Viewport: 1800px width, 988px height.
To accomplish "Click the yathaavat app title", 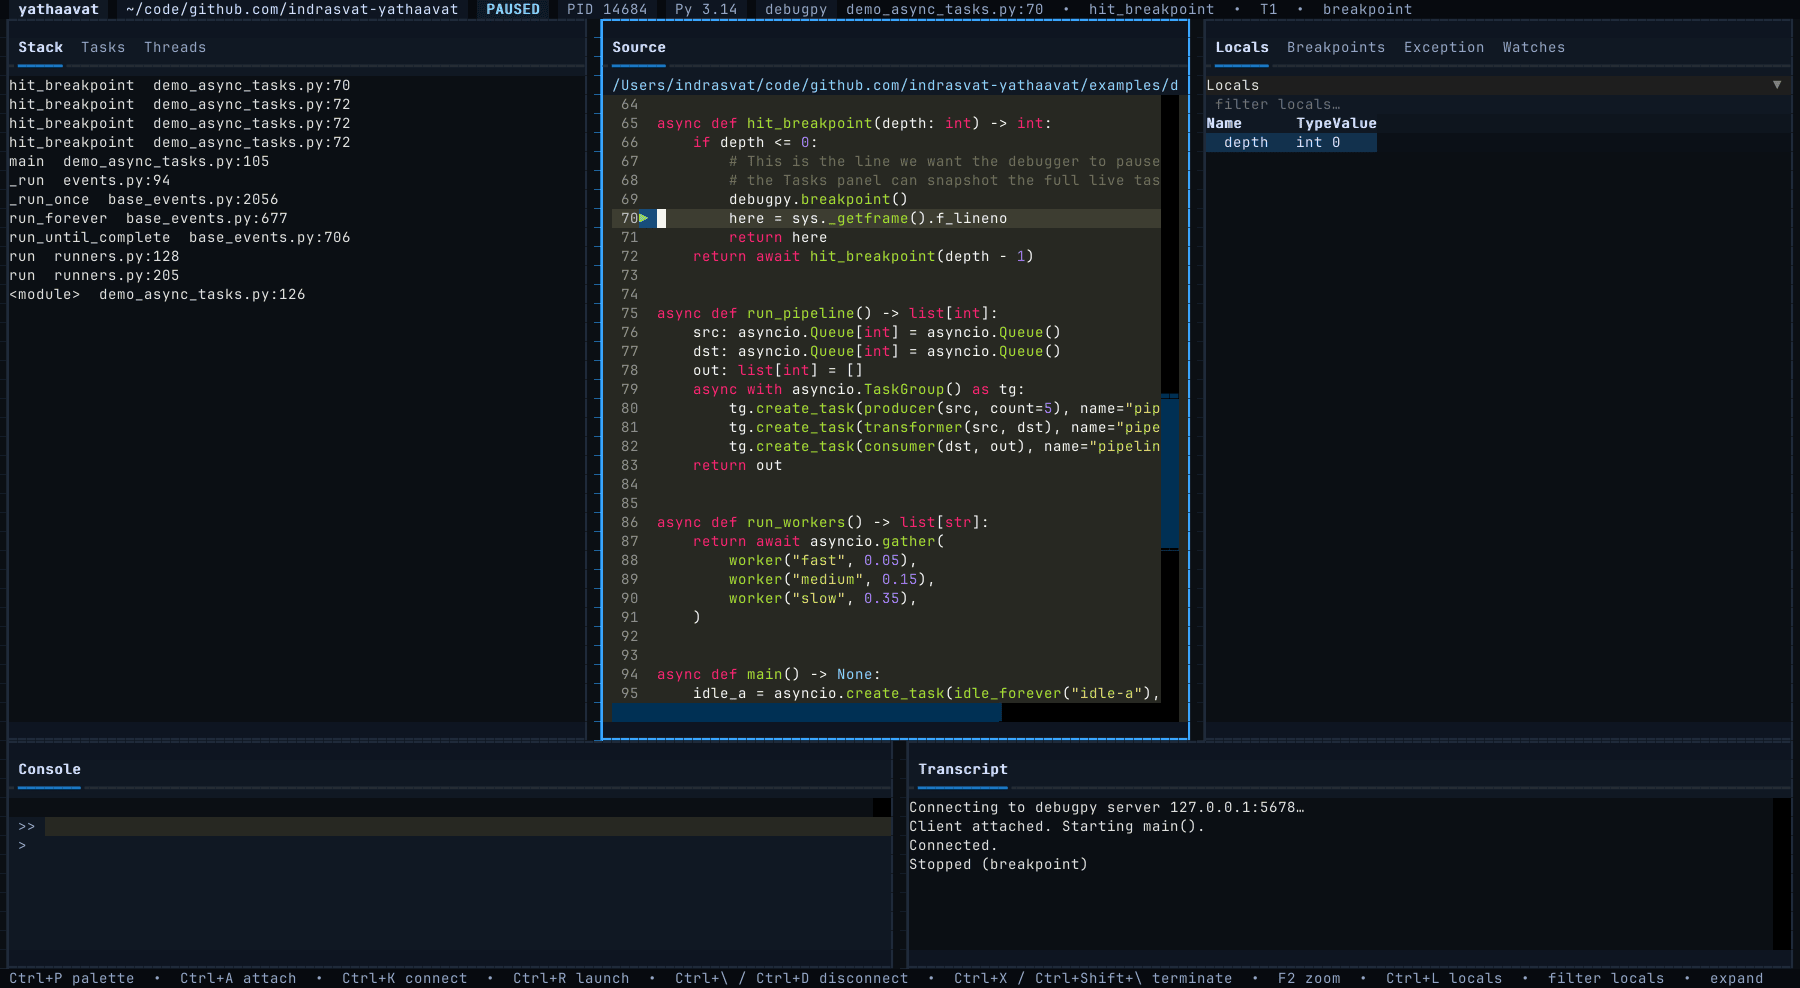I will tap(58, 9).
